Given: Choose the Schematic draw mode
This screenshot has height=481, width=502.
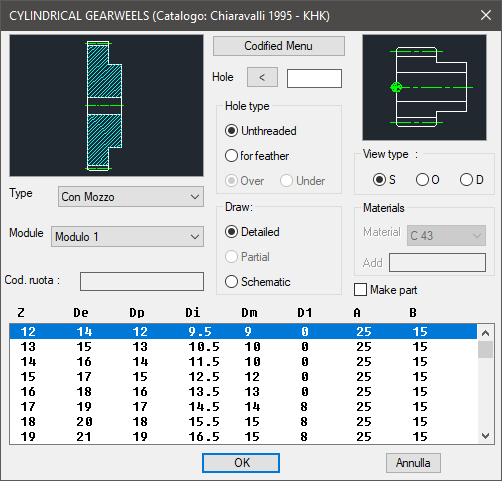Looking at the screenshot, I should coord(258,282).
